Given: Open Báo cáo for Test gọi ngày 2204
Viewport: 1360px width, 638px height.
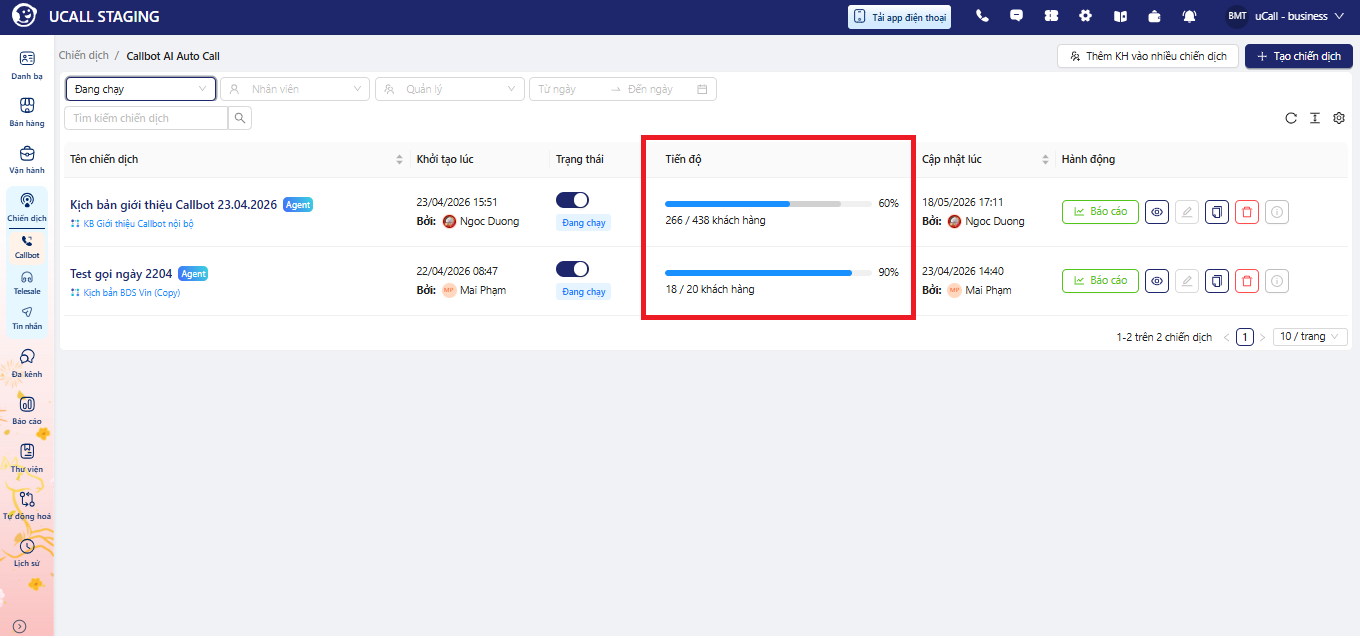Looking at the screenshot, I should click(x=1100, y=281).
